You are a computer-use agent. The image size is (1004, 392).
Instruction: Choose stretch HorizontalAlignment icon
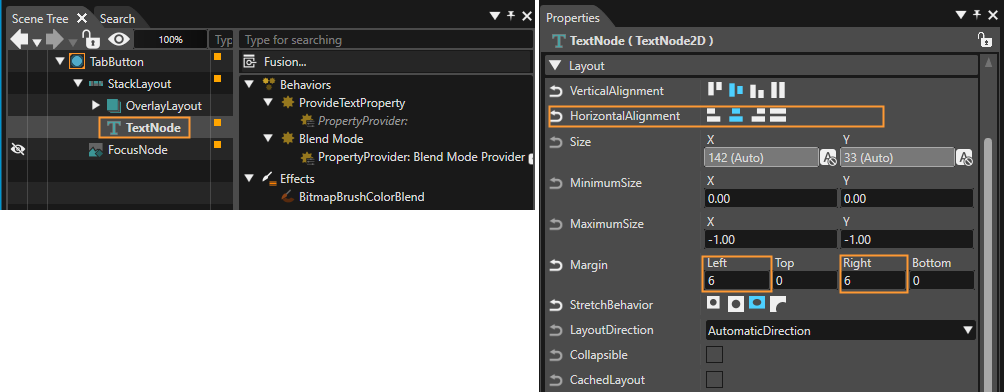(x=777, y=116)
